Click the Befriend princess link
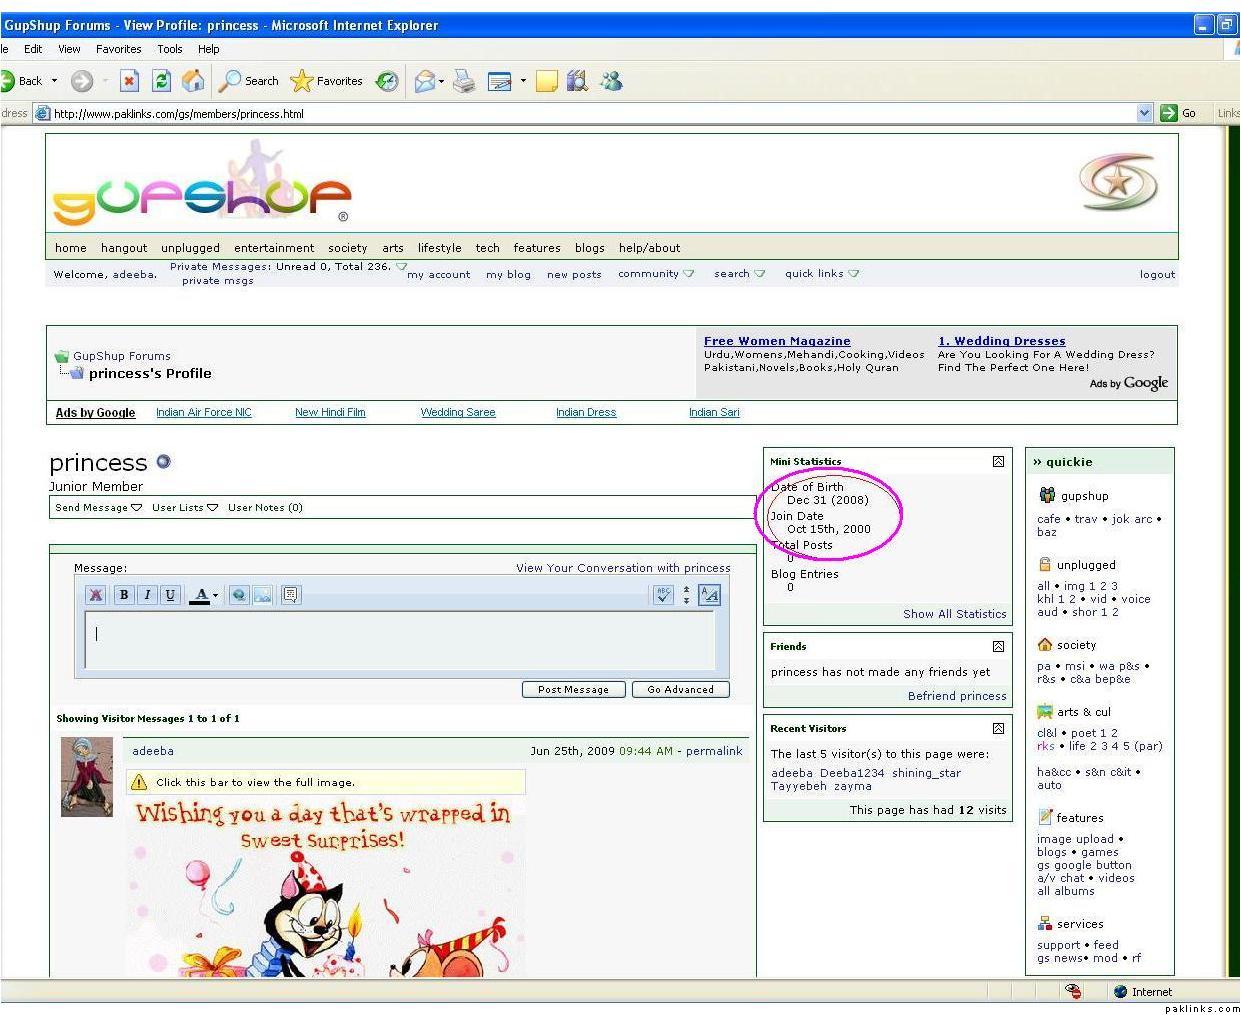The height and width of the screenshot is (1015, 1241). click(x=956, y=696)
